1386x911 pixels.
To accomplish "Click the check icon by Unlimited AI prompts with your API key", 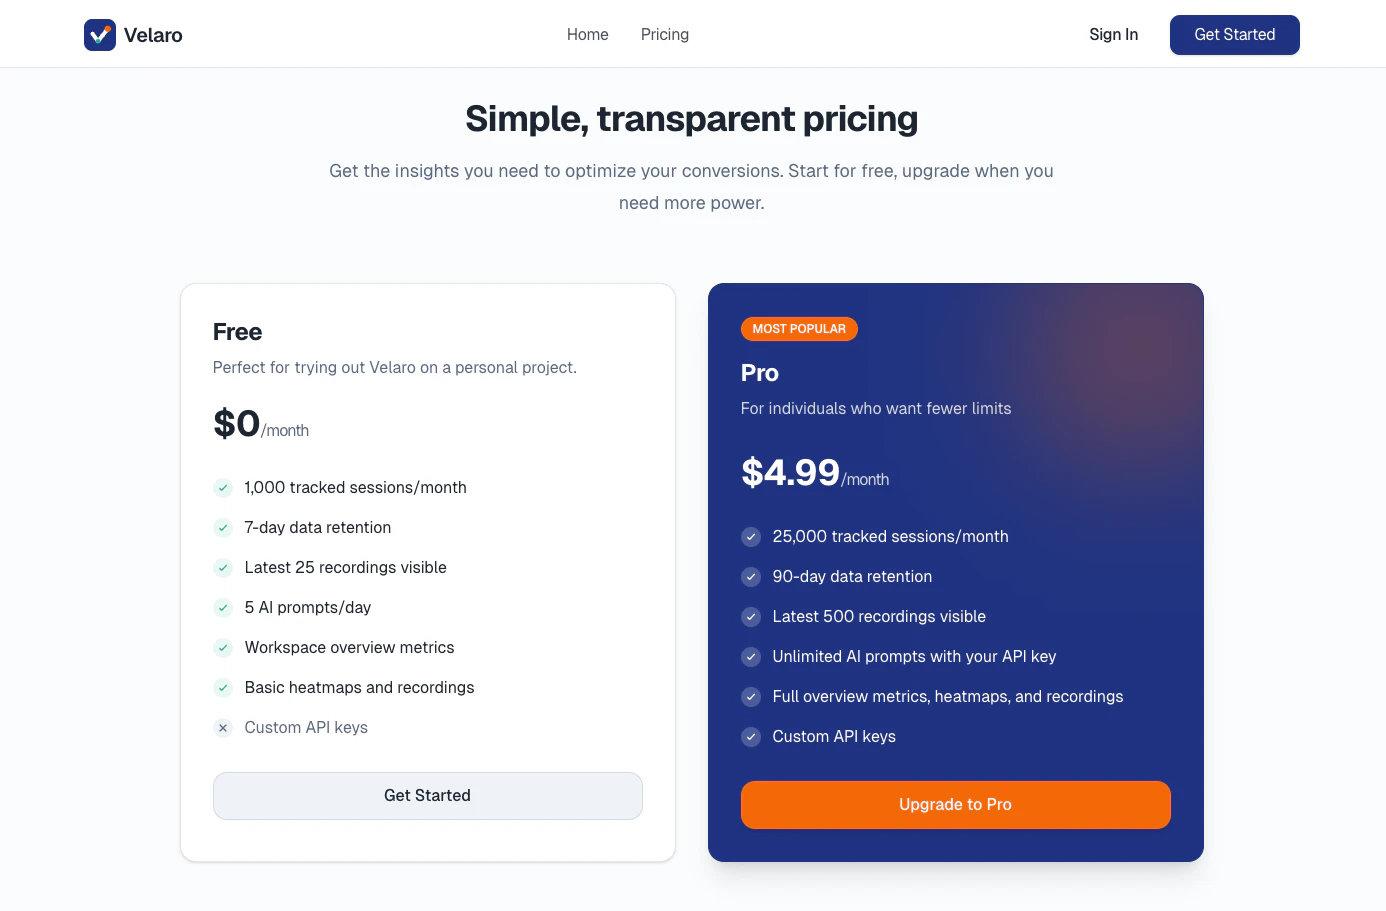I will click(x=751, y=657).
